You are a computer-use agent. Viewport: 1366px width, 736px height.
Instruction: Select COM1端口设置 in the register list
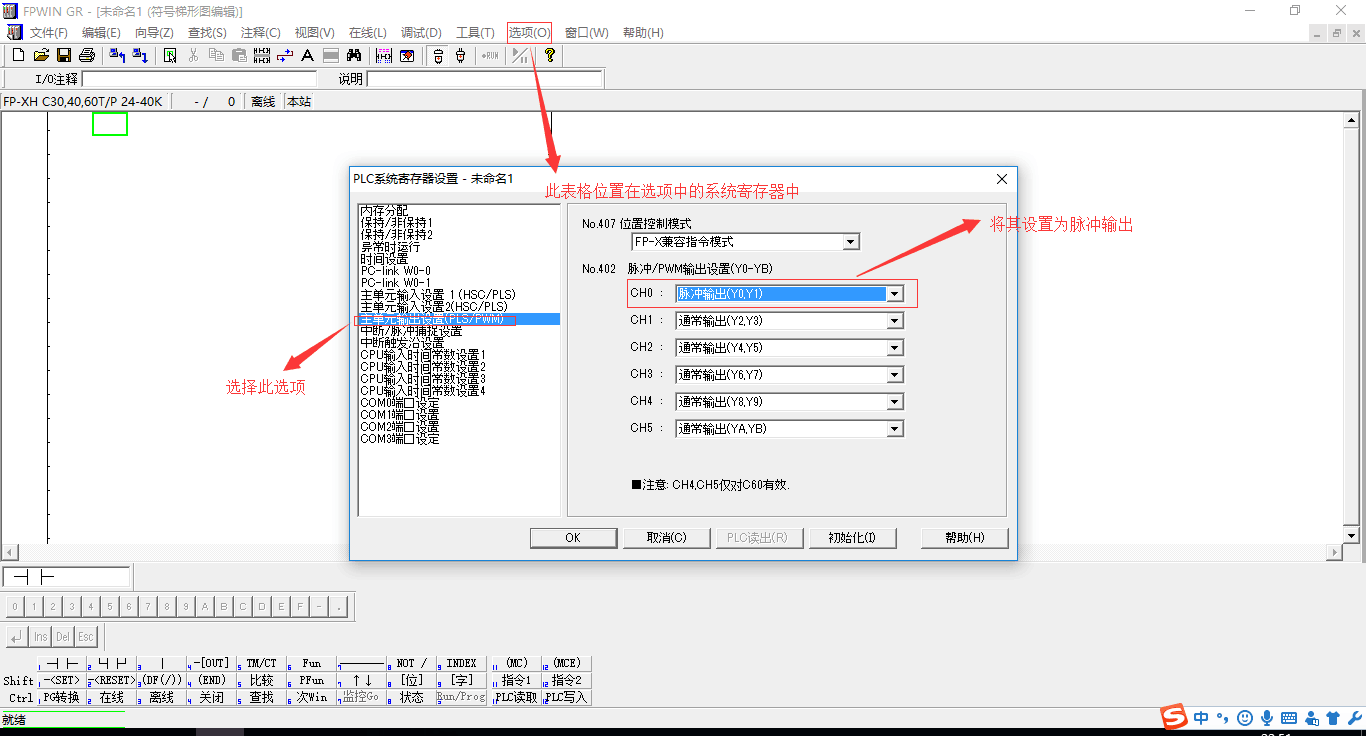(x=399, y=415)
